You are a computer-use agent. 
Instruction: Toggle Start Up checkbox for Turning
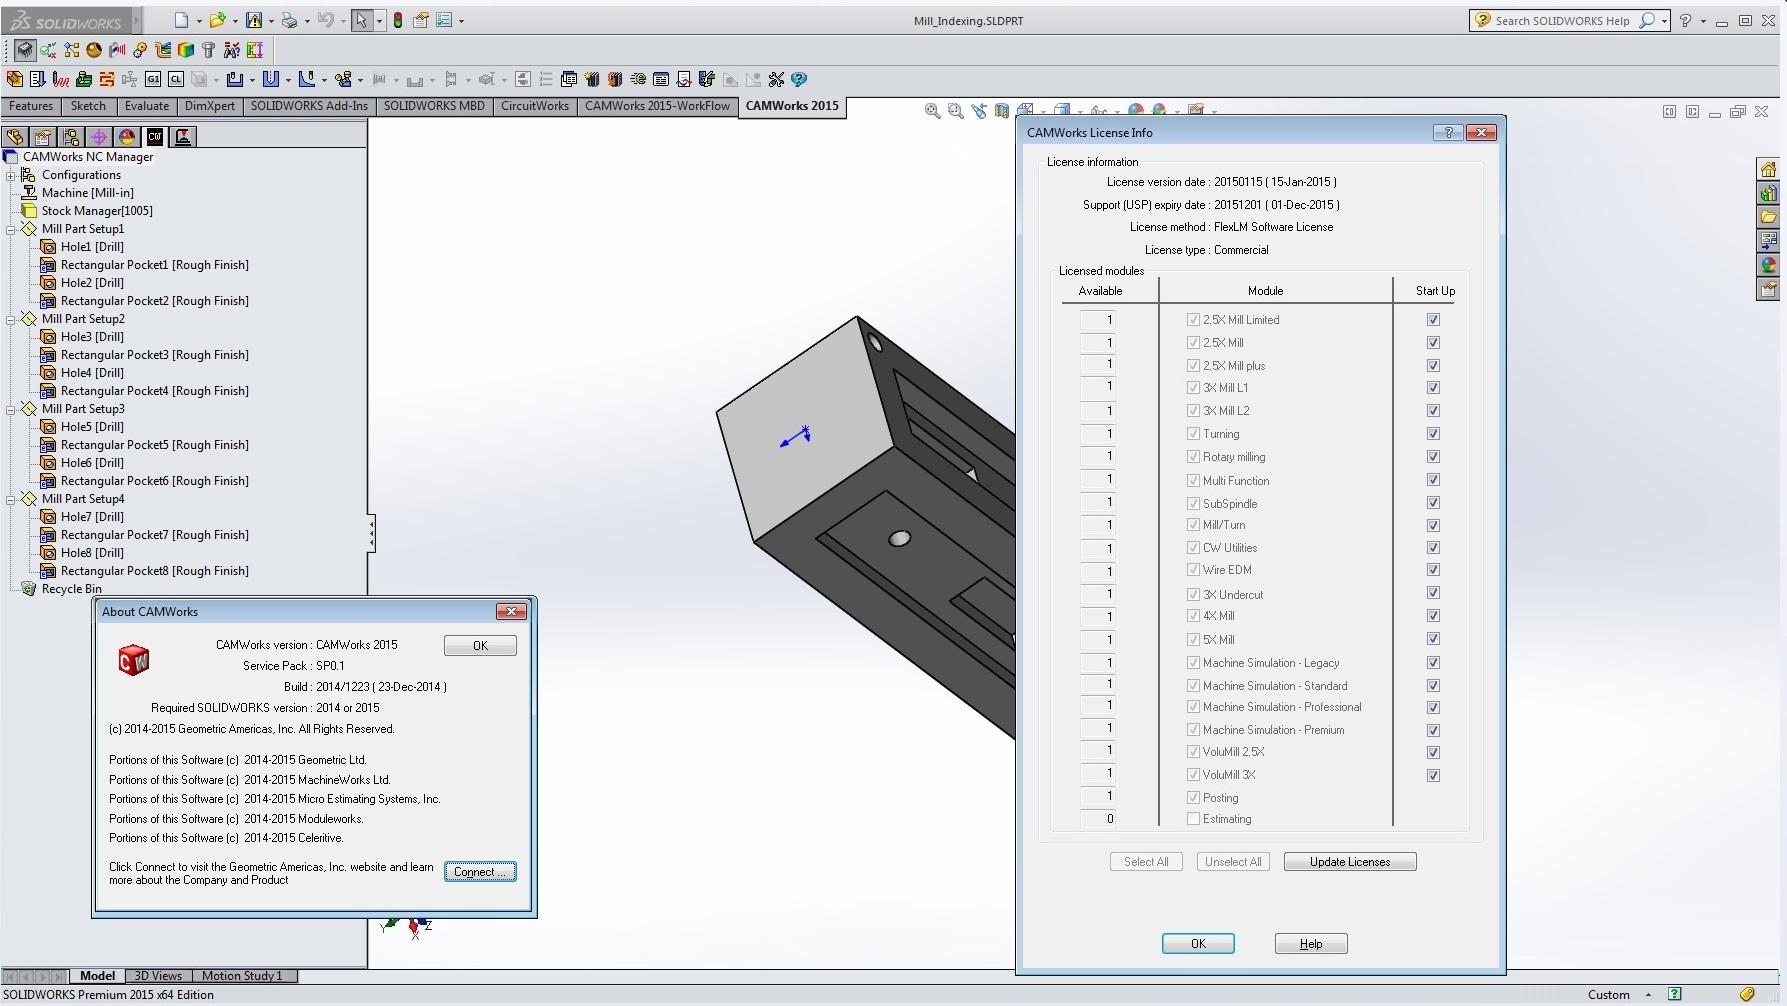click(x=1433, y=434)
